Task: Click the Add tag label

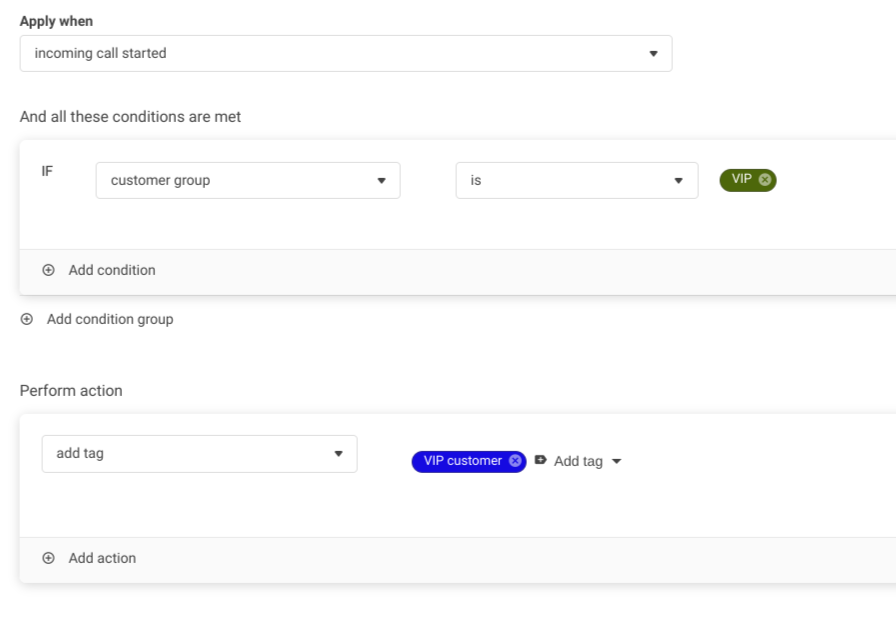Action: (x=578, y=461)
